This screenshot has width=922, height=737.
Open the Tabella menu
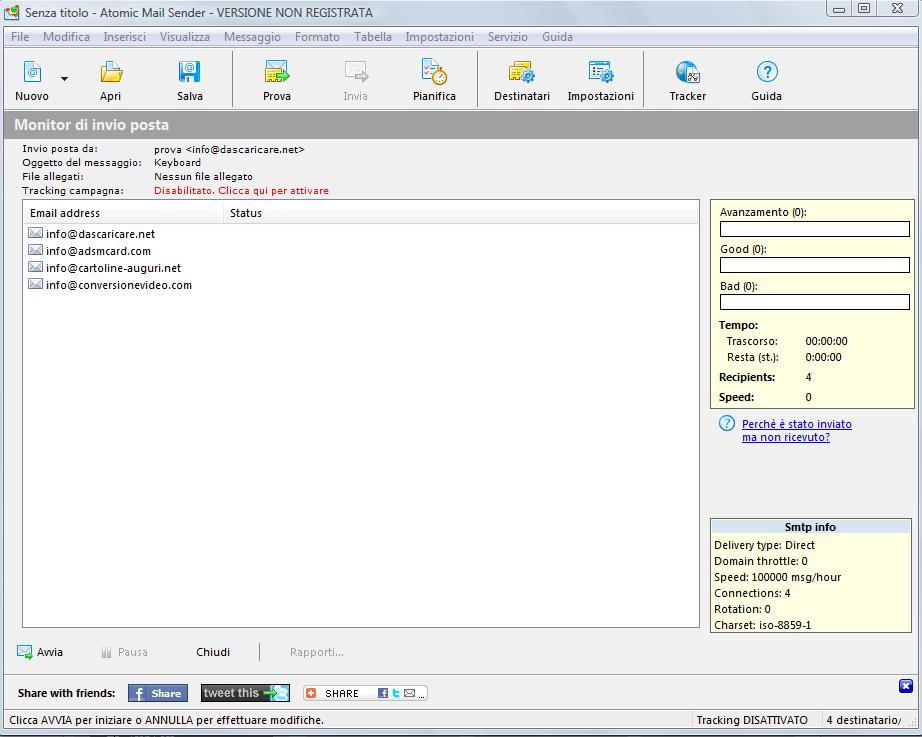(373, 36)
